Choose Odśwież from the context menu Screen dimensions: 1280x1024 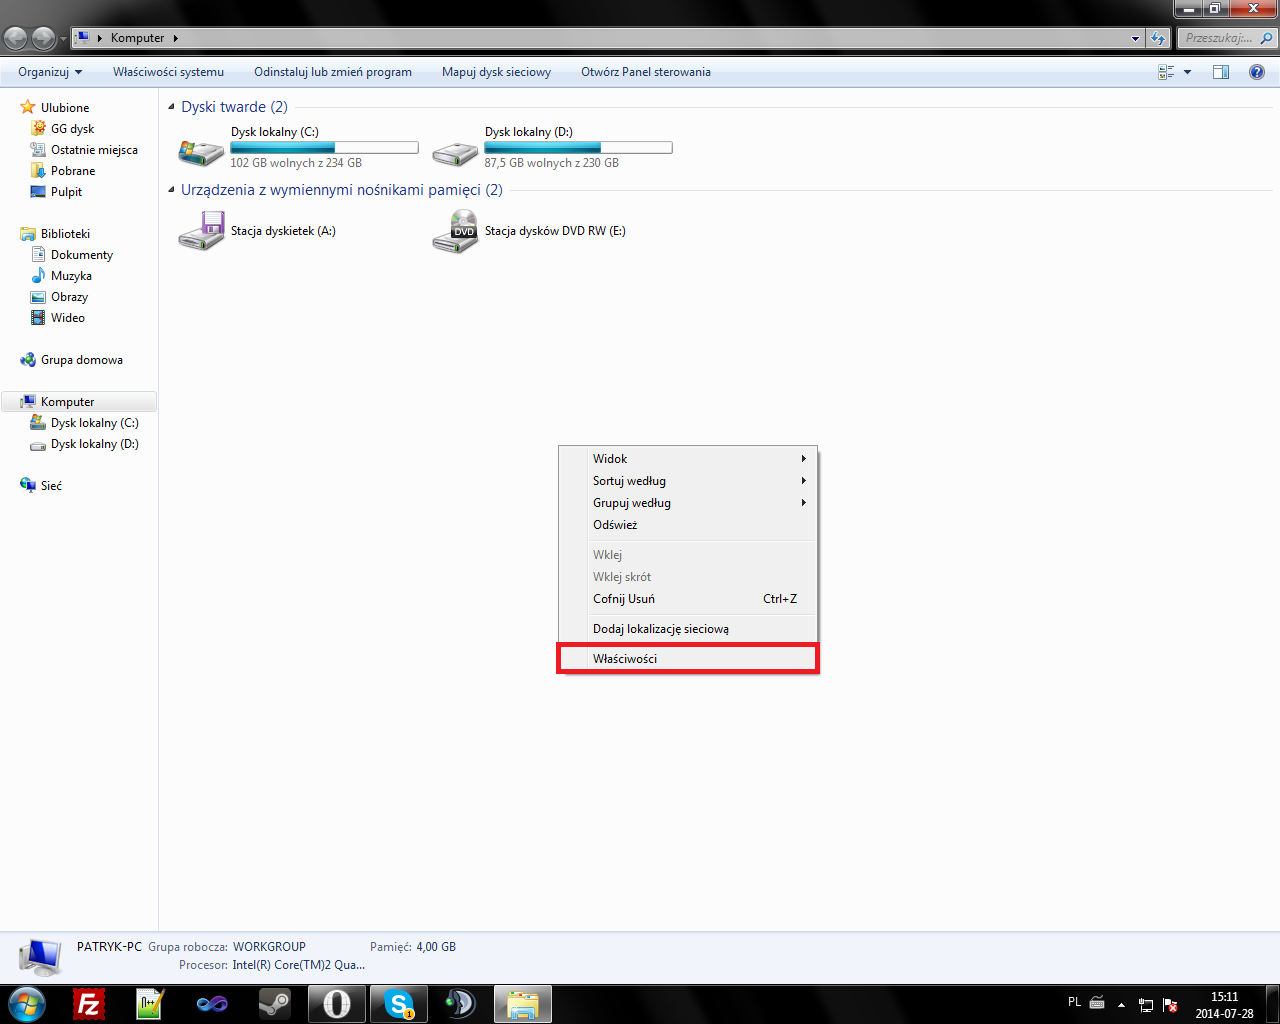(688, 525)
